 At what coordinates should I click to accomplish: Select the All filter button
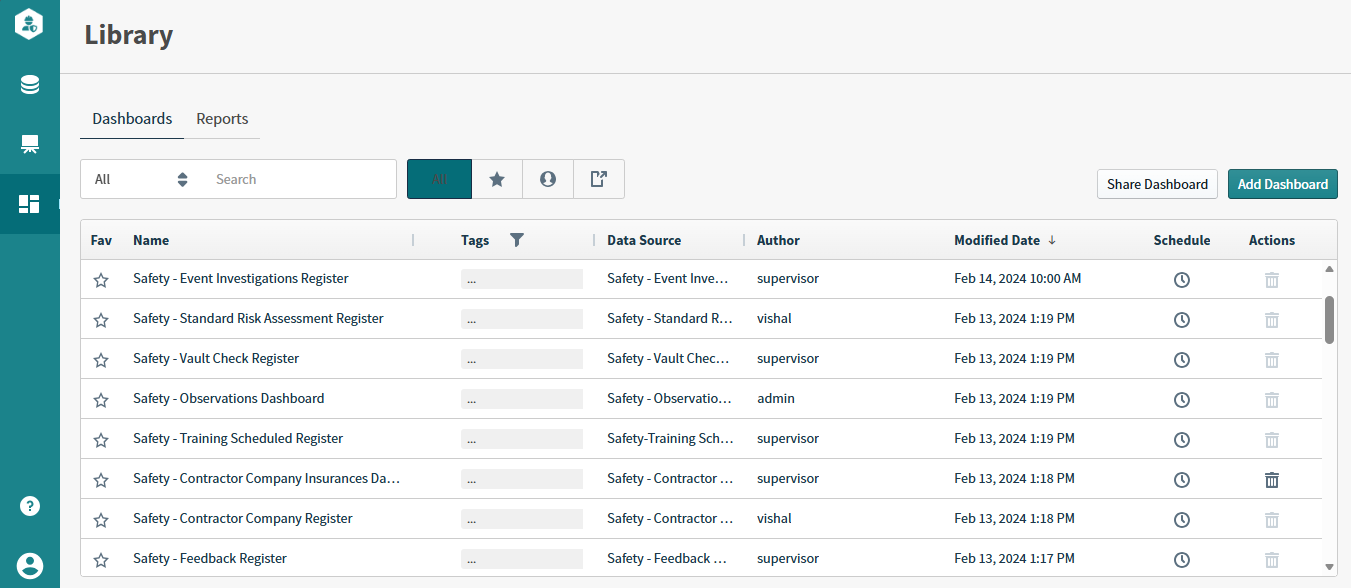pyautogui.click(x=439, y=179)
